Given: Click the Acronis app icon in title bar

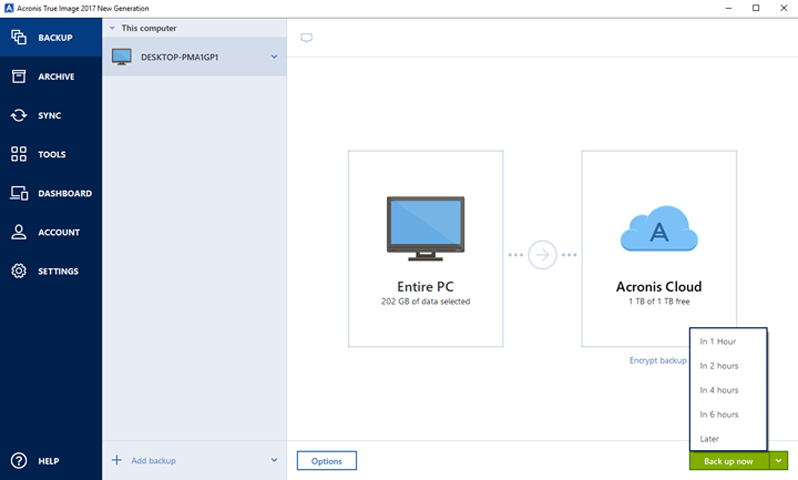Looking at the screenshot, I should pos(9,8).
